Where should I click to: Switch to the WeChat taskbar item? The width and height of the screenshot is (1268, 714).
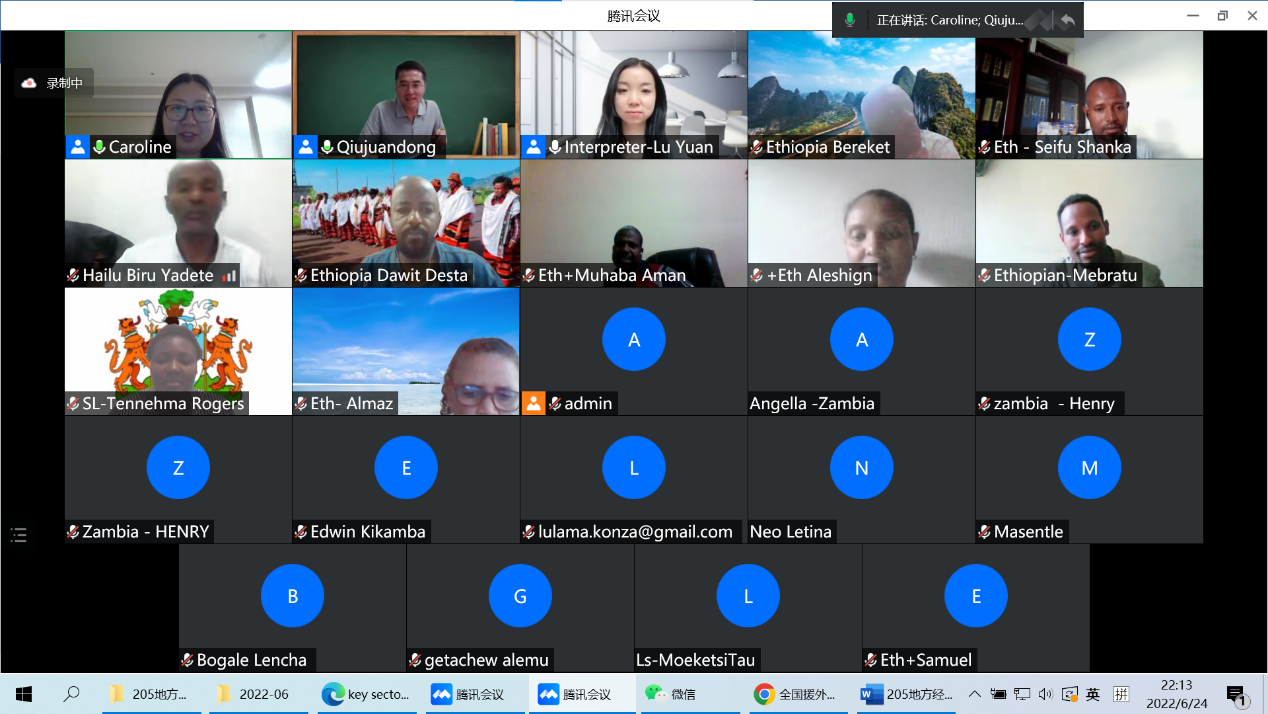coord(671,694)
